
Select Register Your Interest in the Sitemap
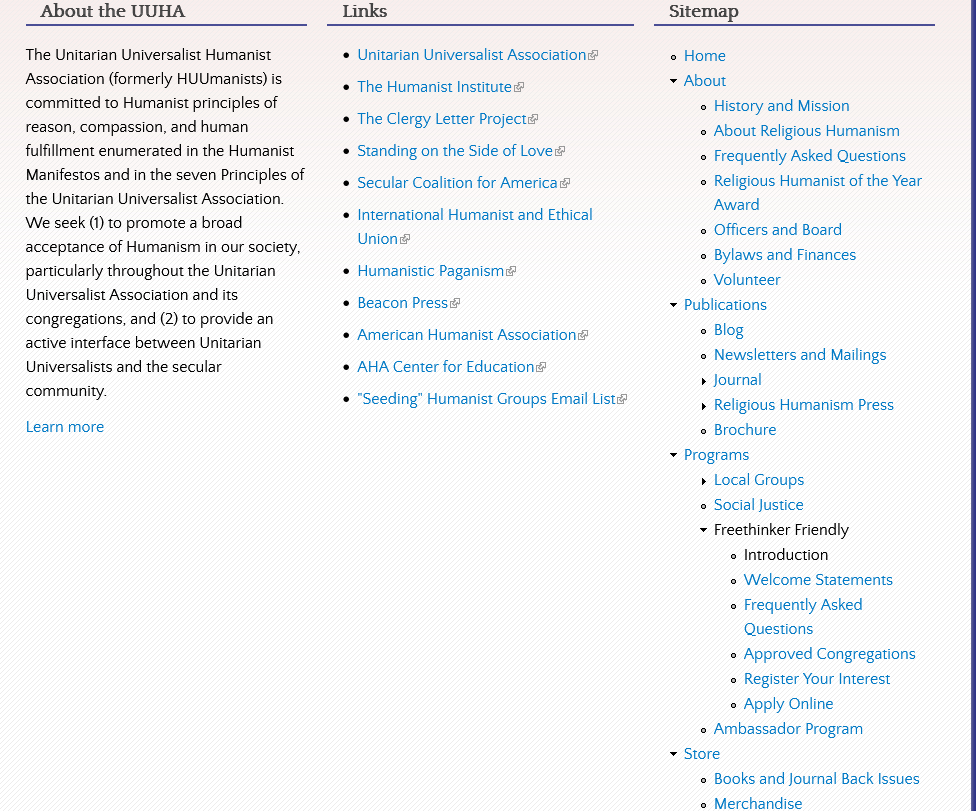[817, 679]
